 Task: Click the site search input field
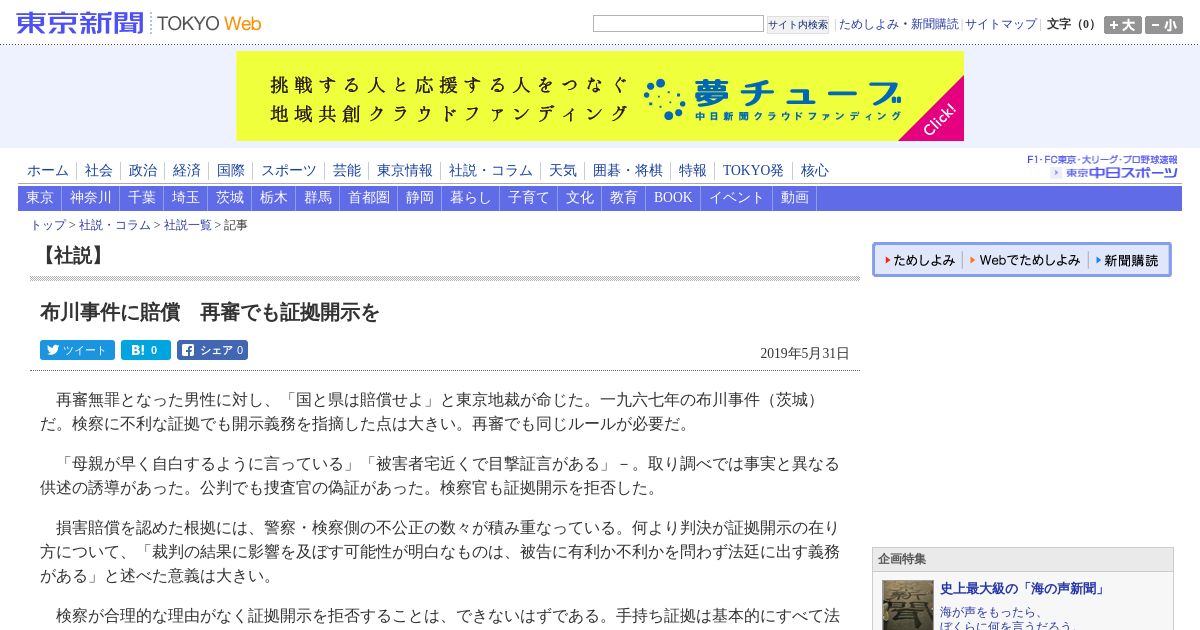[678, 23]
